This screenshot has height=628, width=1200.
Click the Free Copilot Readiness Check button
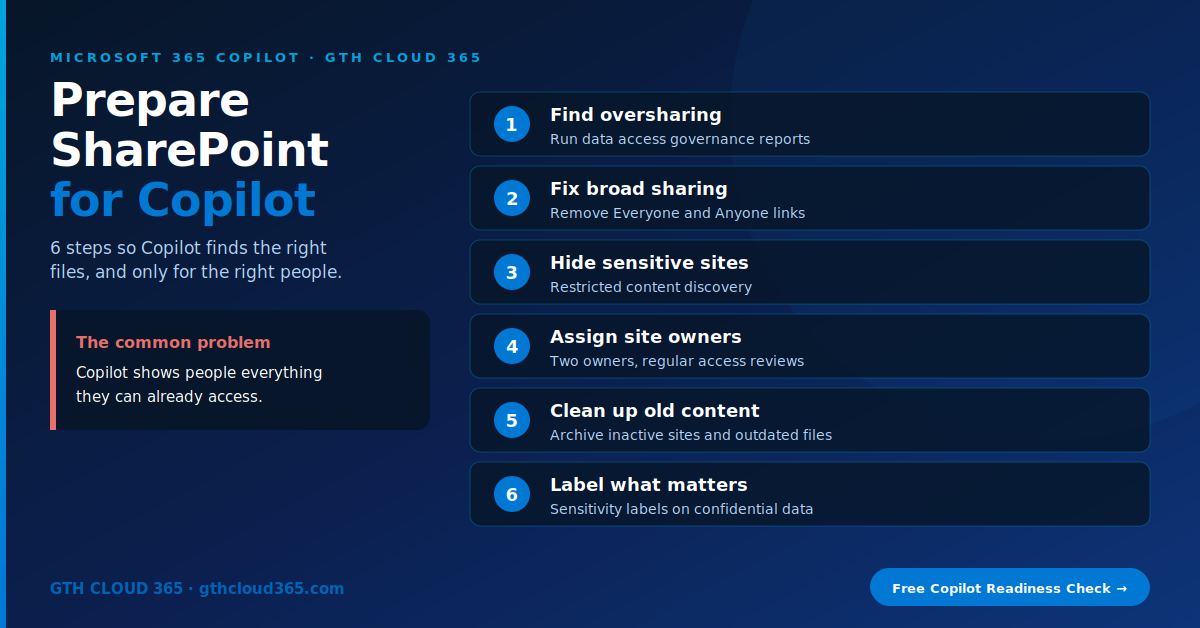(x=1010, y=587)
